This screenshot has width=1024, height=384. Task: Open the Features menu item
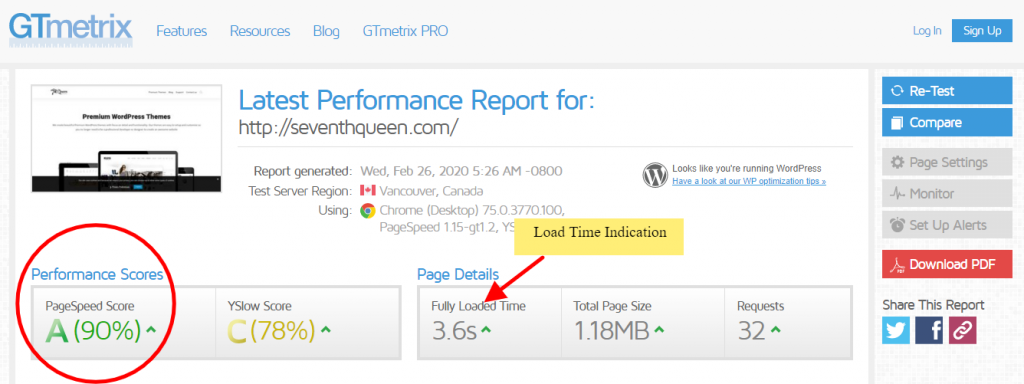(182, 31)
